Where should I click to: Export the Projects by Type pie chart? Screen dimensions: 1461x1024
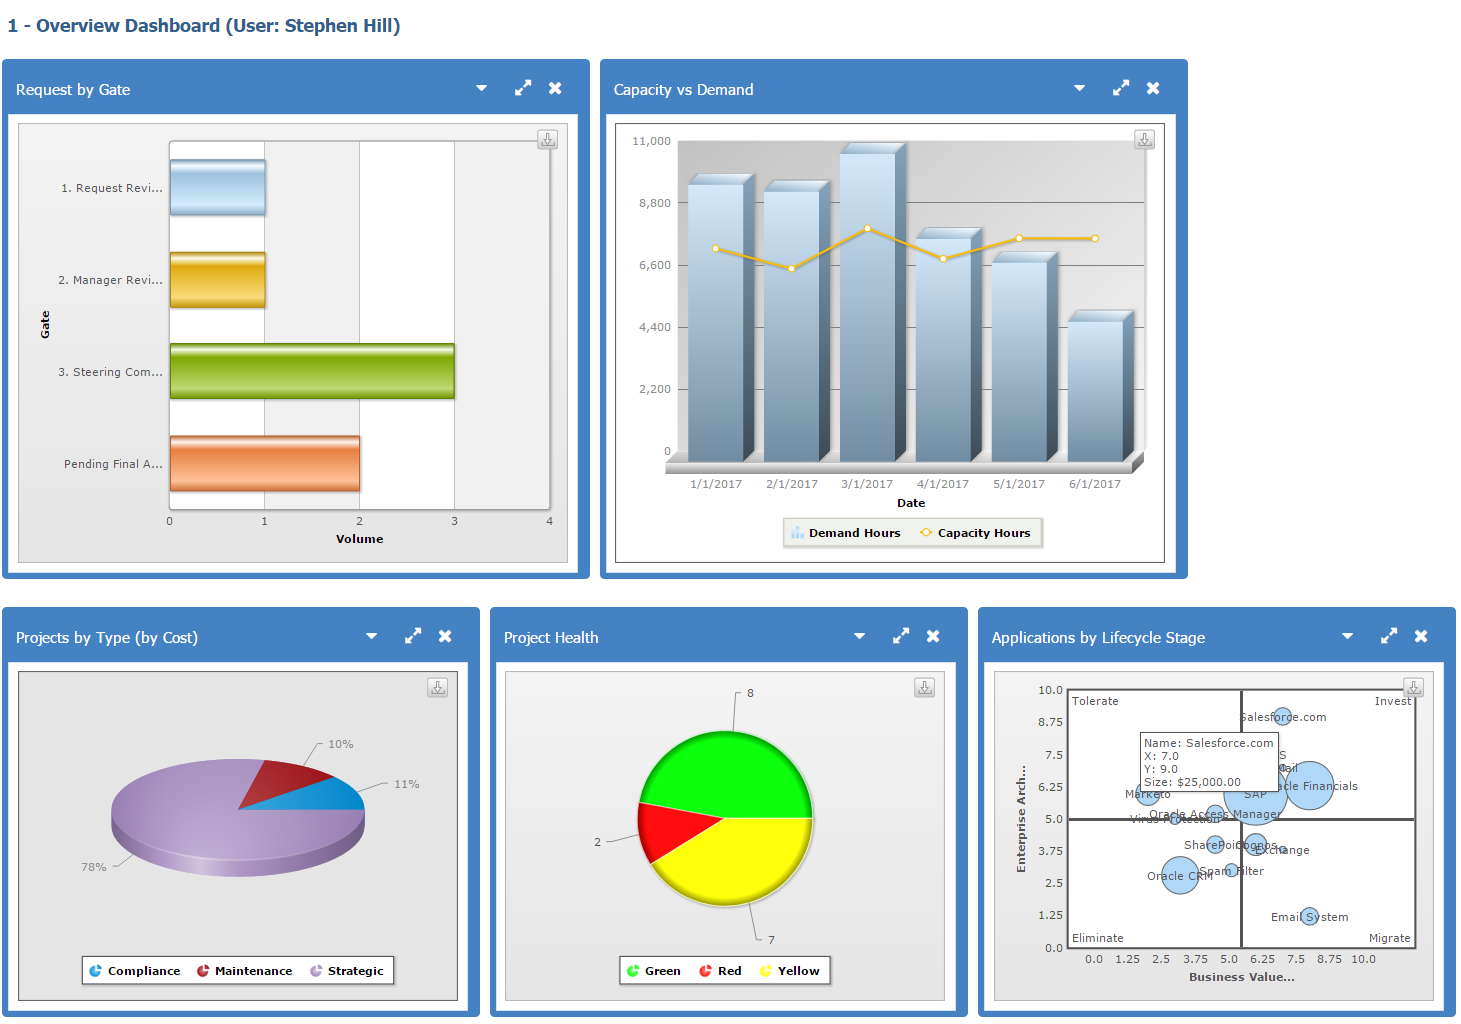point(437,688)
